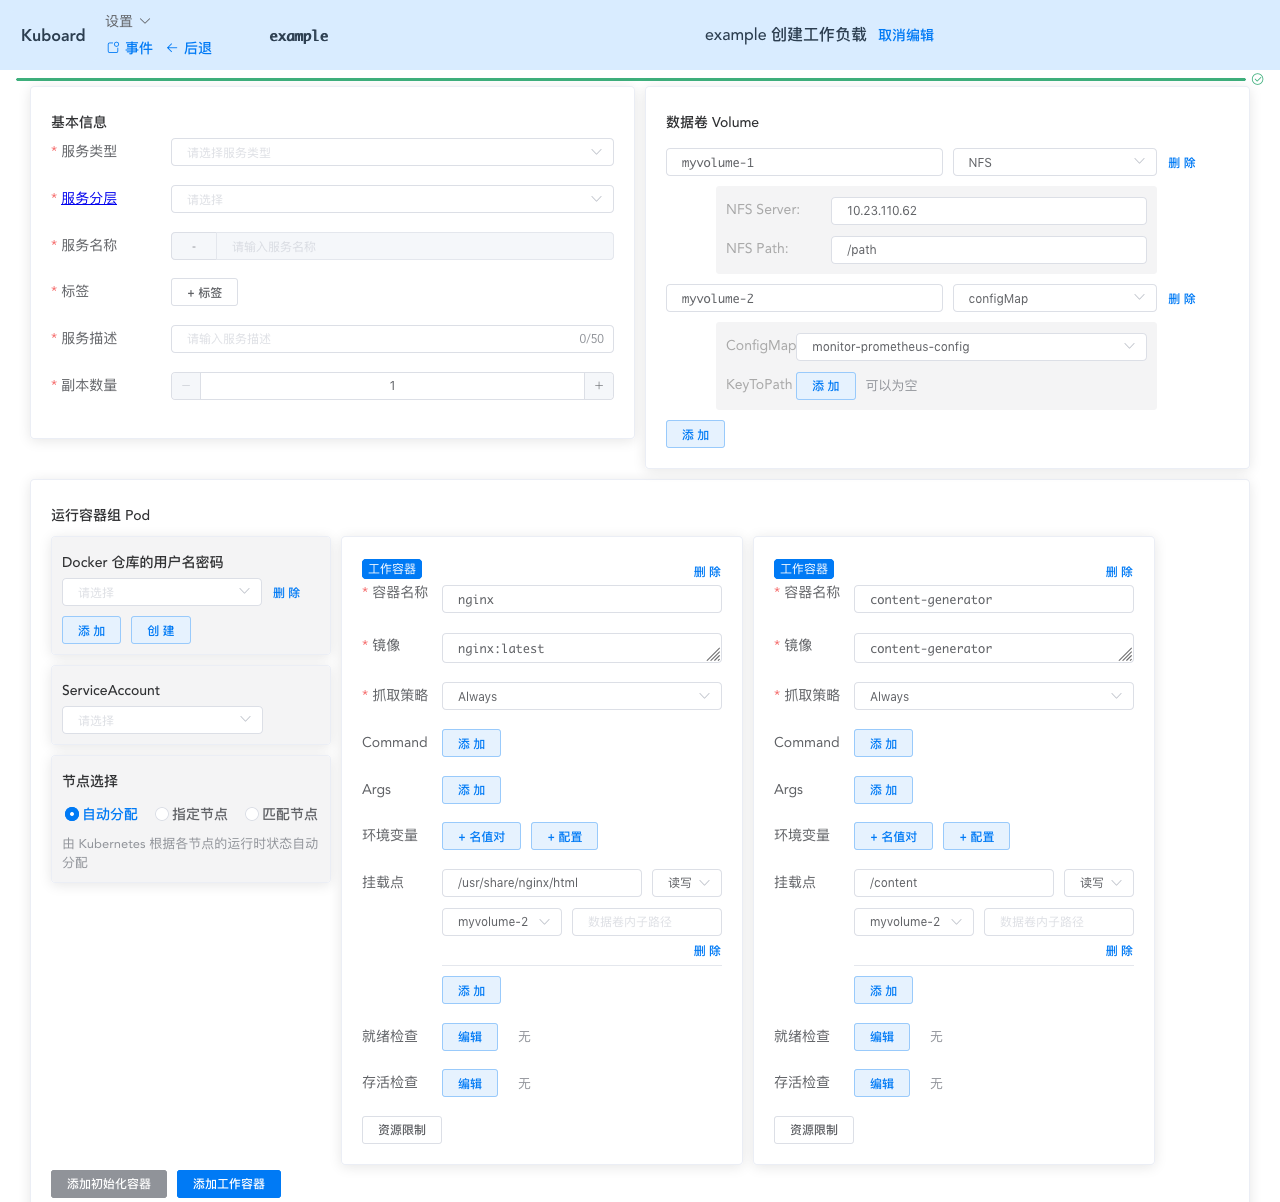This screenshot has width=1280, height=1202.
Task: Open the 服务类型 dropdown
Action: 392,152
